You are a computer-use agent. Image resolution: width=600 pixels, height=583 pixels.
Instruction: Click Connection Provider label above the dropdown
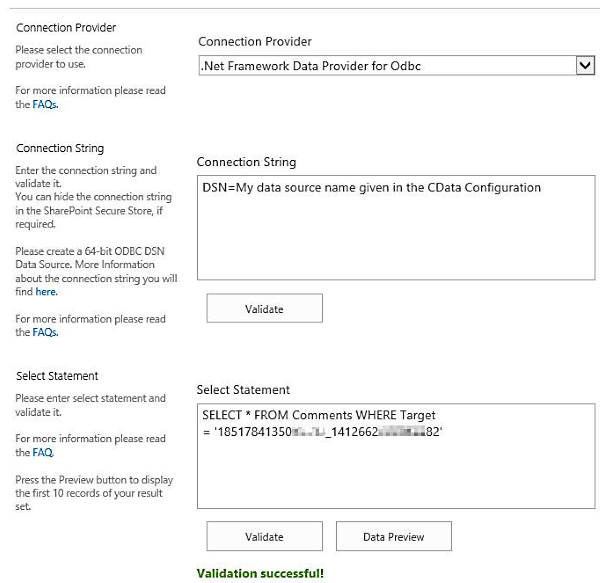pos(255,41)
